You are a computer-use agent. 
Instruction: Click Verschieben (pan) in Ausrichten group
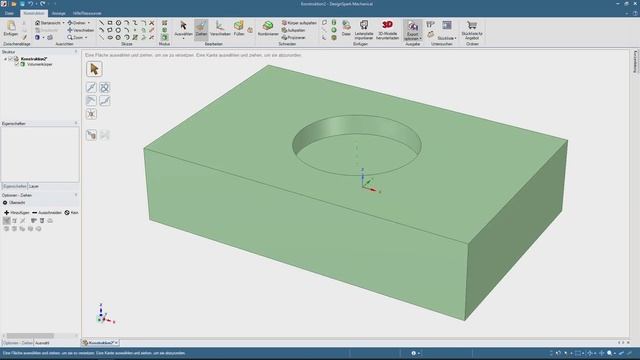coord(80,30)
